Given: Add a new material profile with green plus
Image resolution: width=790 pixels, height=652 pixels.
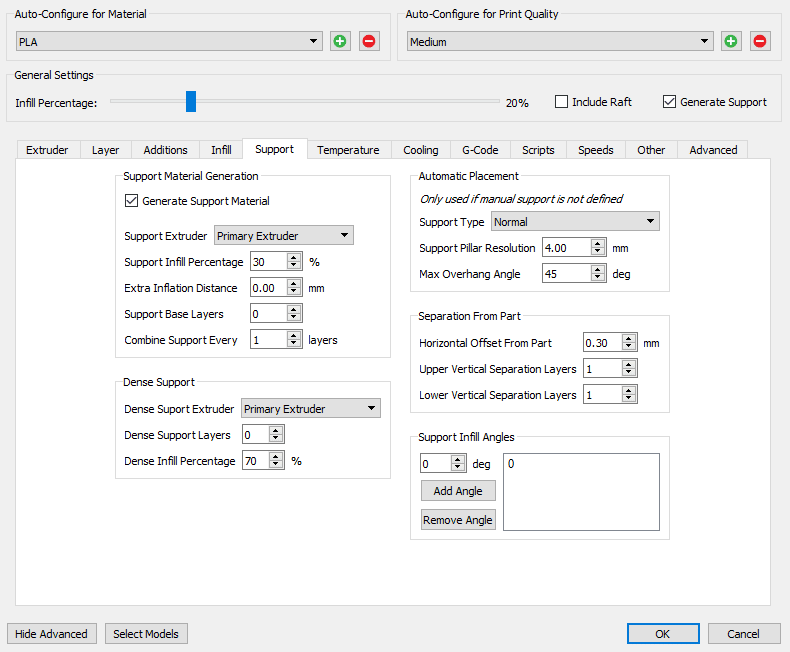Looking at the screenshot, I should tap(340, 41).
